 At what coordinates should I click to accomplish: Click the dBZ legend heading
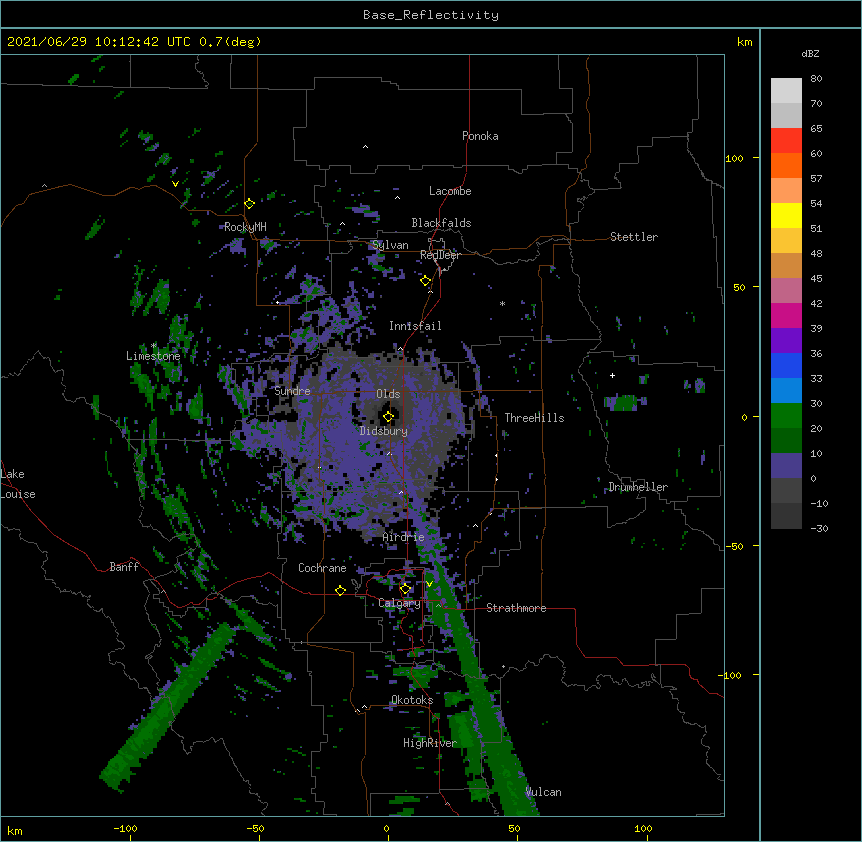(x=810, y=53)
